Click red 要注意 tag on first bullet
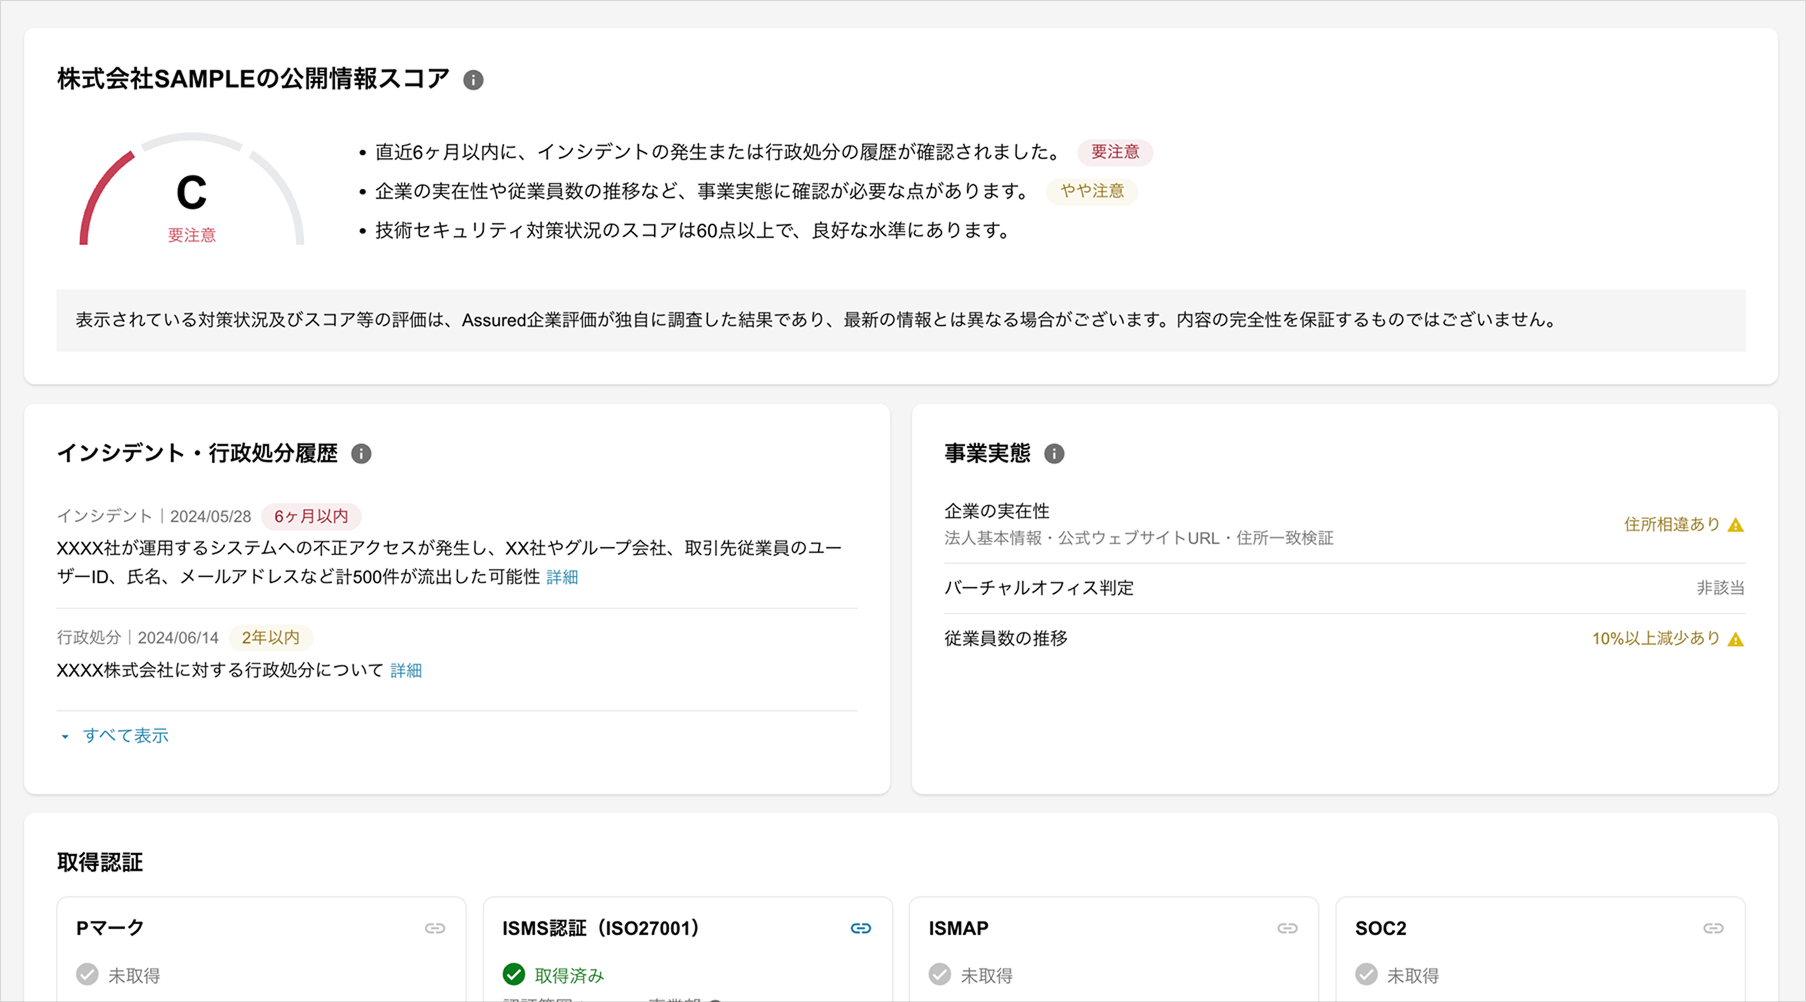 click(x=1115, y=152)
